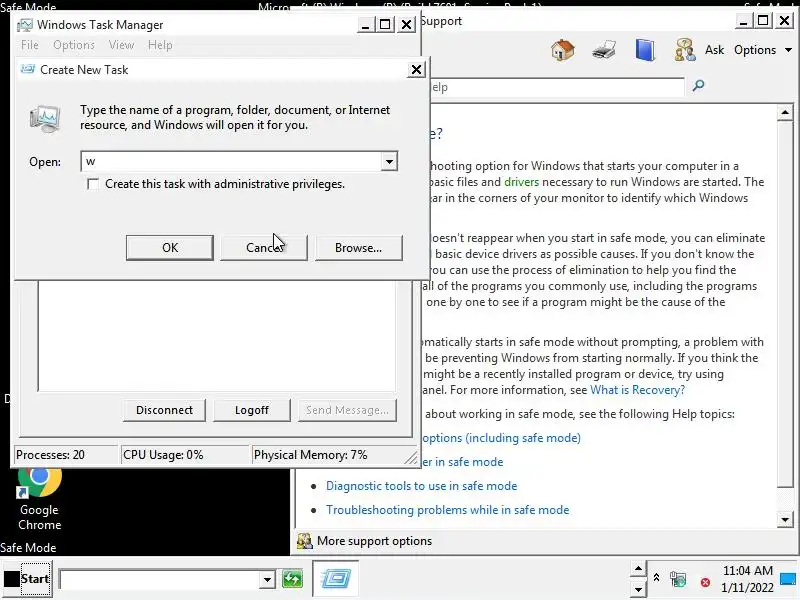Open the Start menu
The width and height of the screenshot is (800, 600).
(27, 579)
